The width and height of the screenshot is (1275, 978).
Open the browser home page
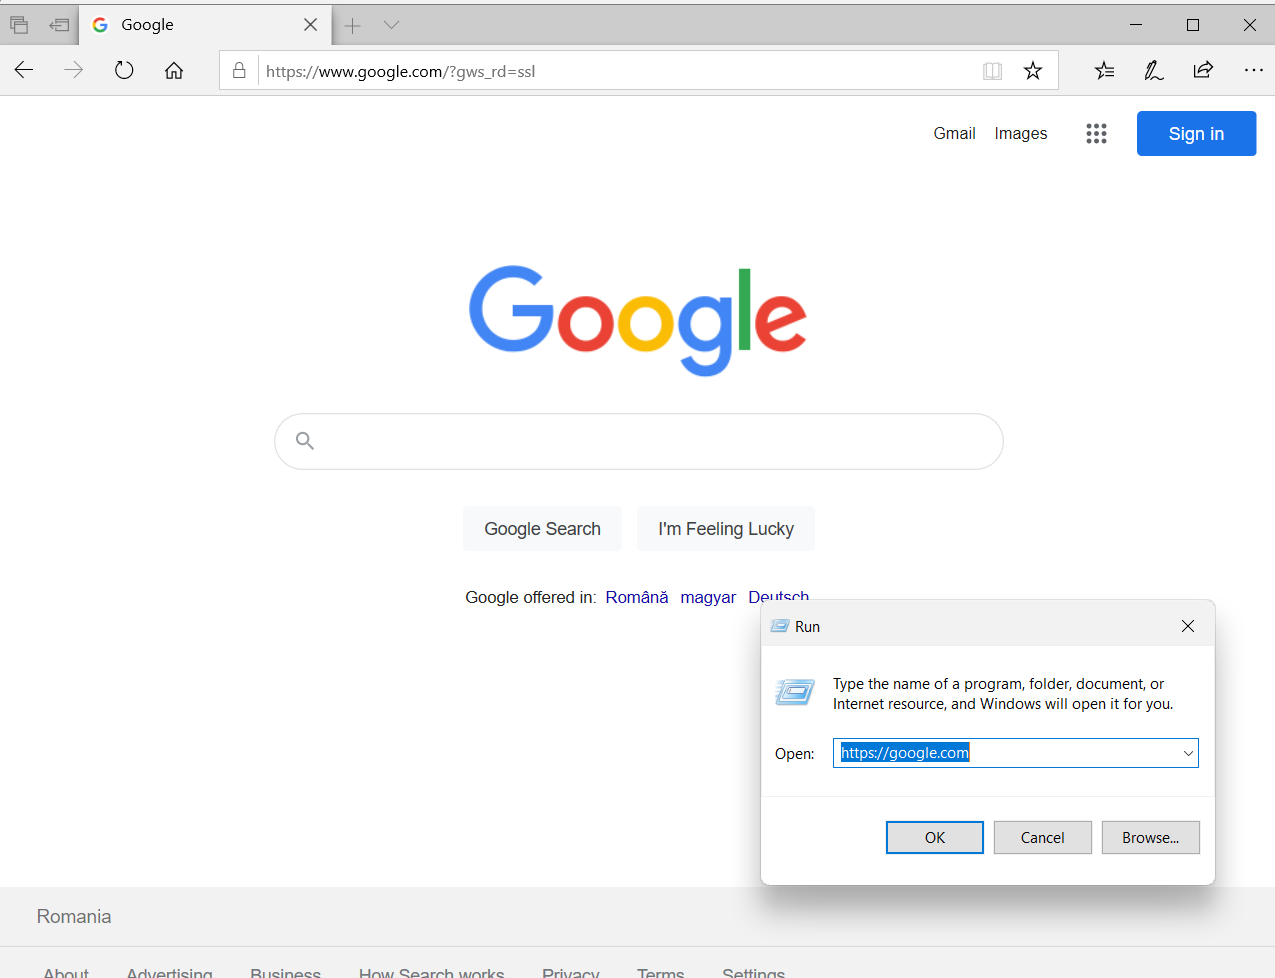(x=174, y=70)
